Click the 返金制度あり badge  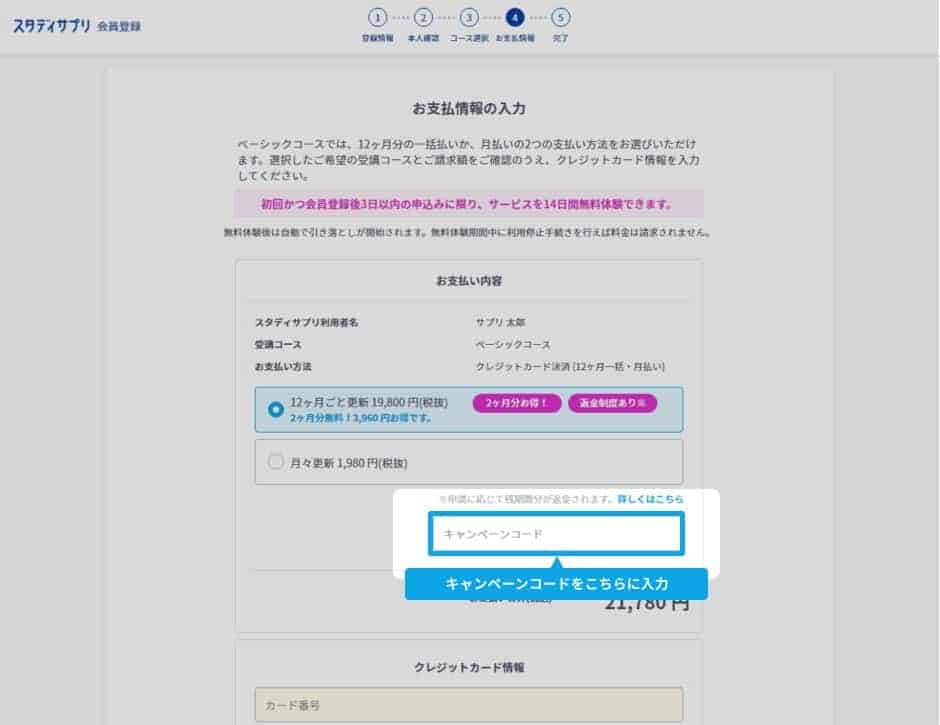(x=613, y=403)
